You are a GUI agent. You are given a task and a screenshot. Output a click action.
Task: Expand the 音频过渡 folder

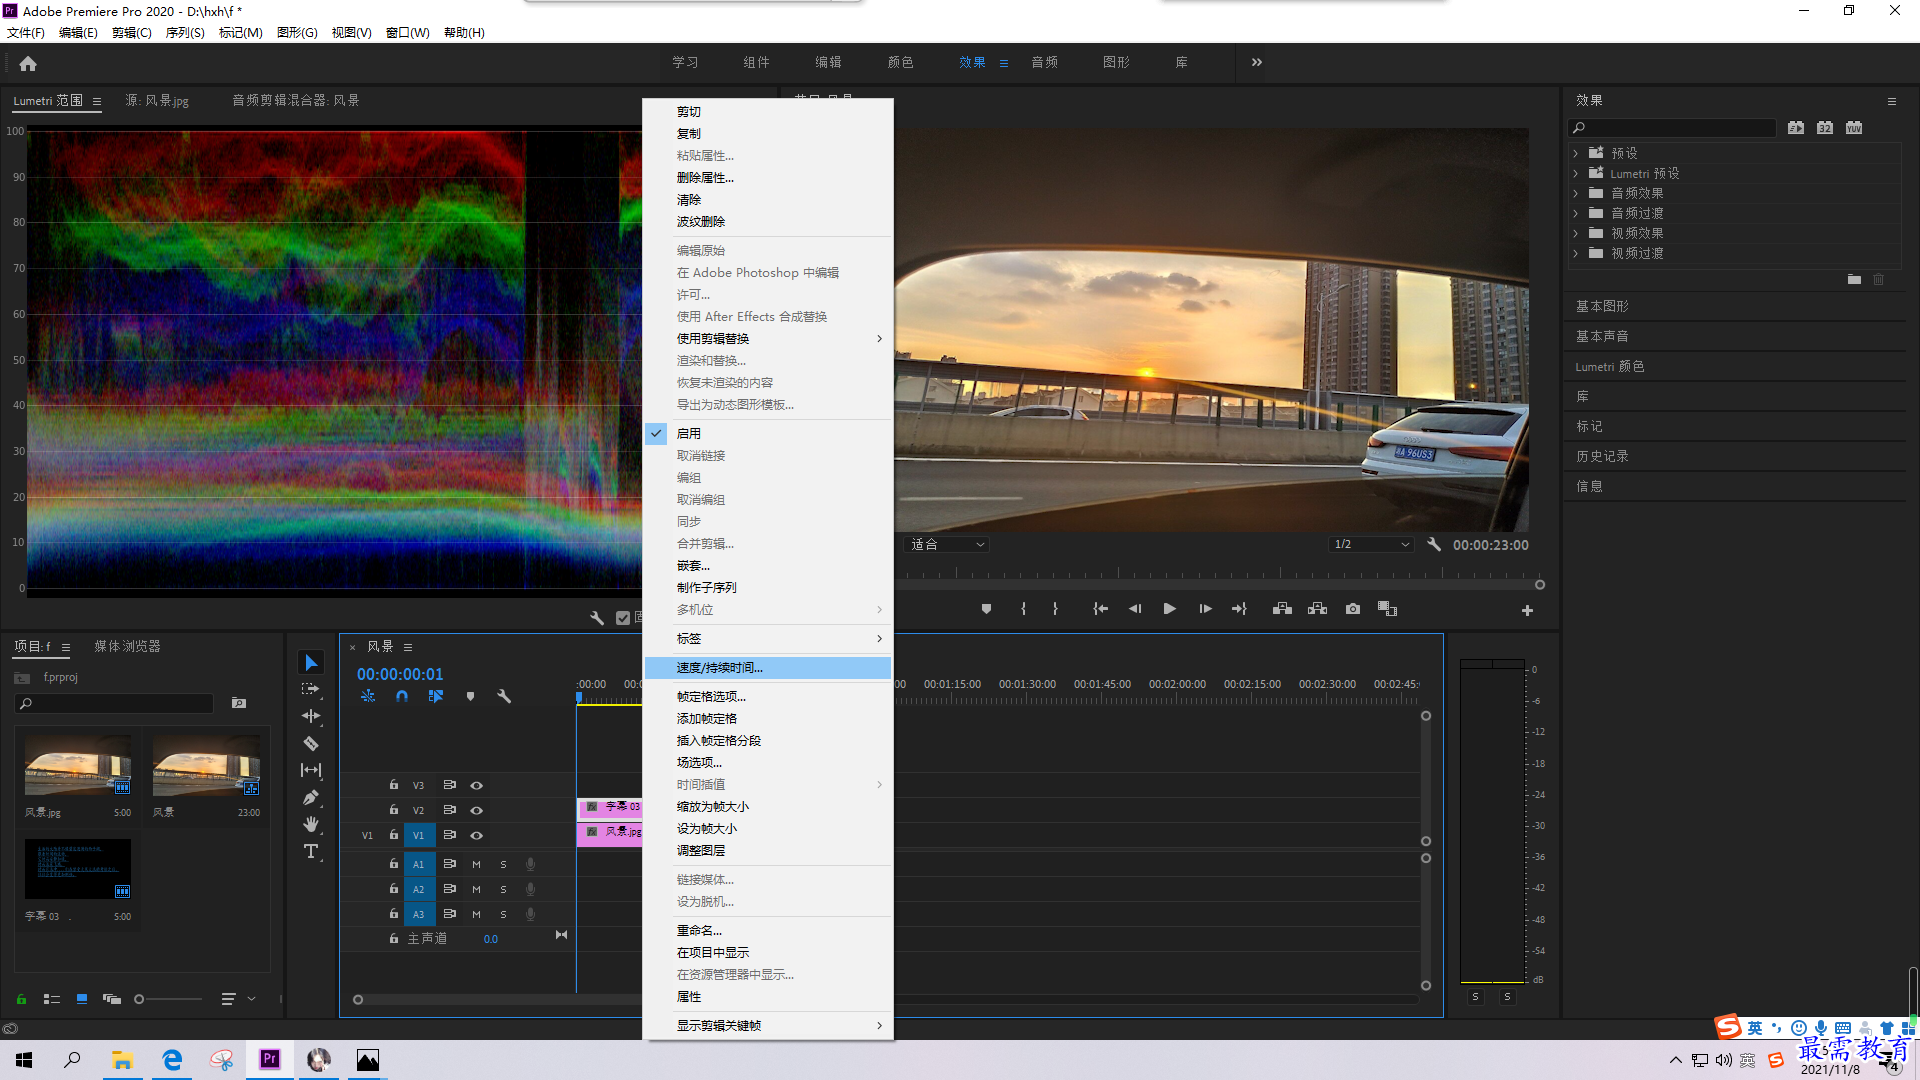tap(1576, 213)
